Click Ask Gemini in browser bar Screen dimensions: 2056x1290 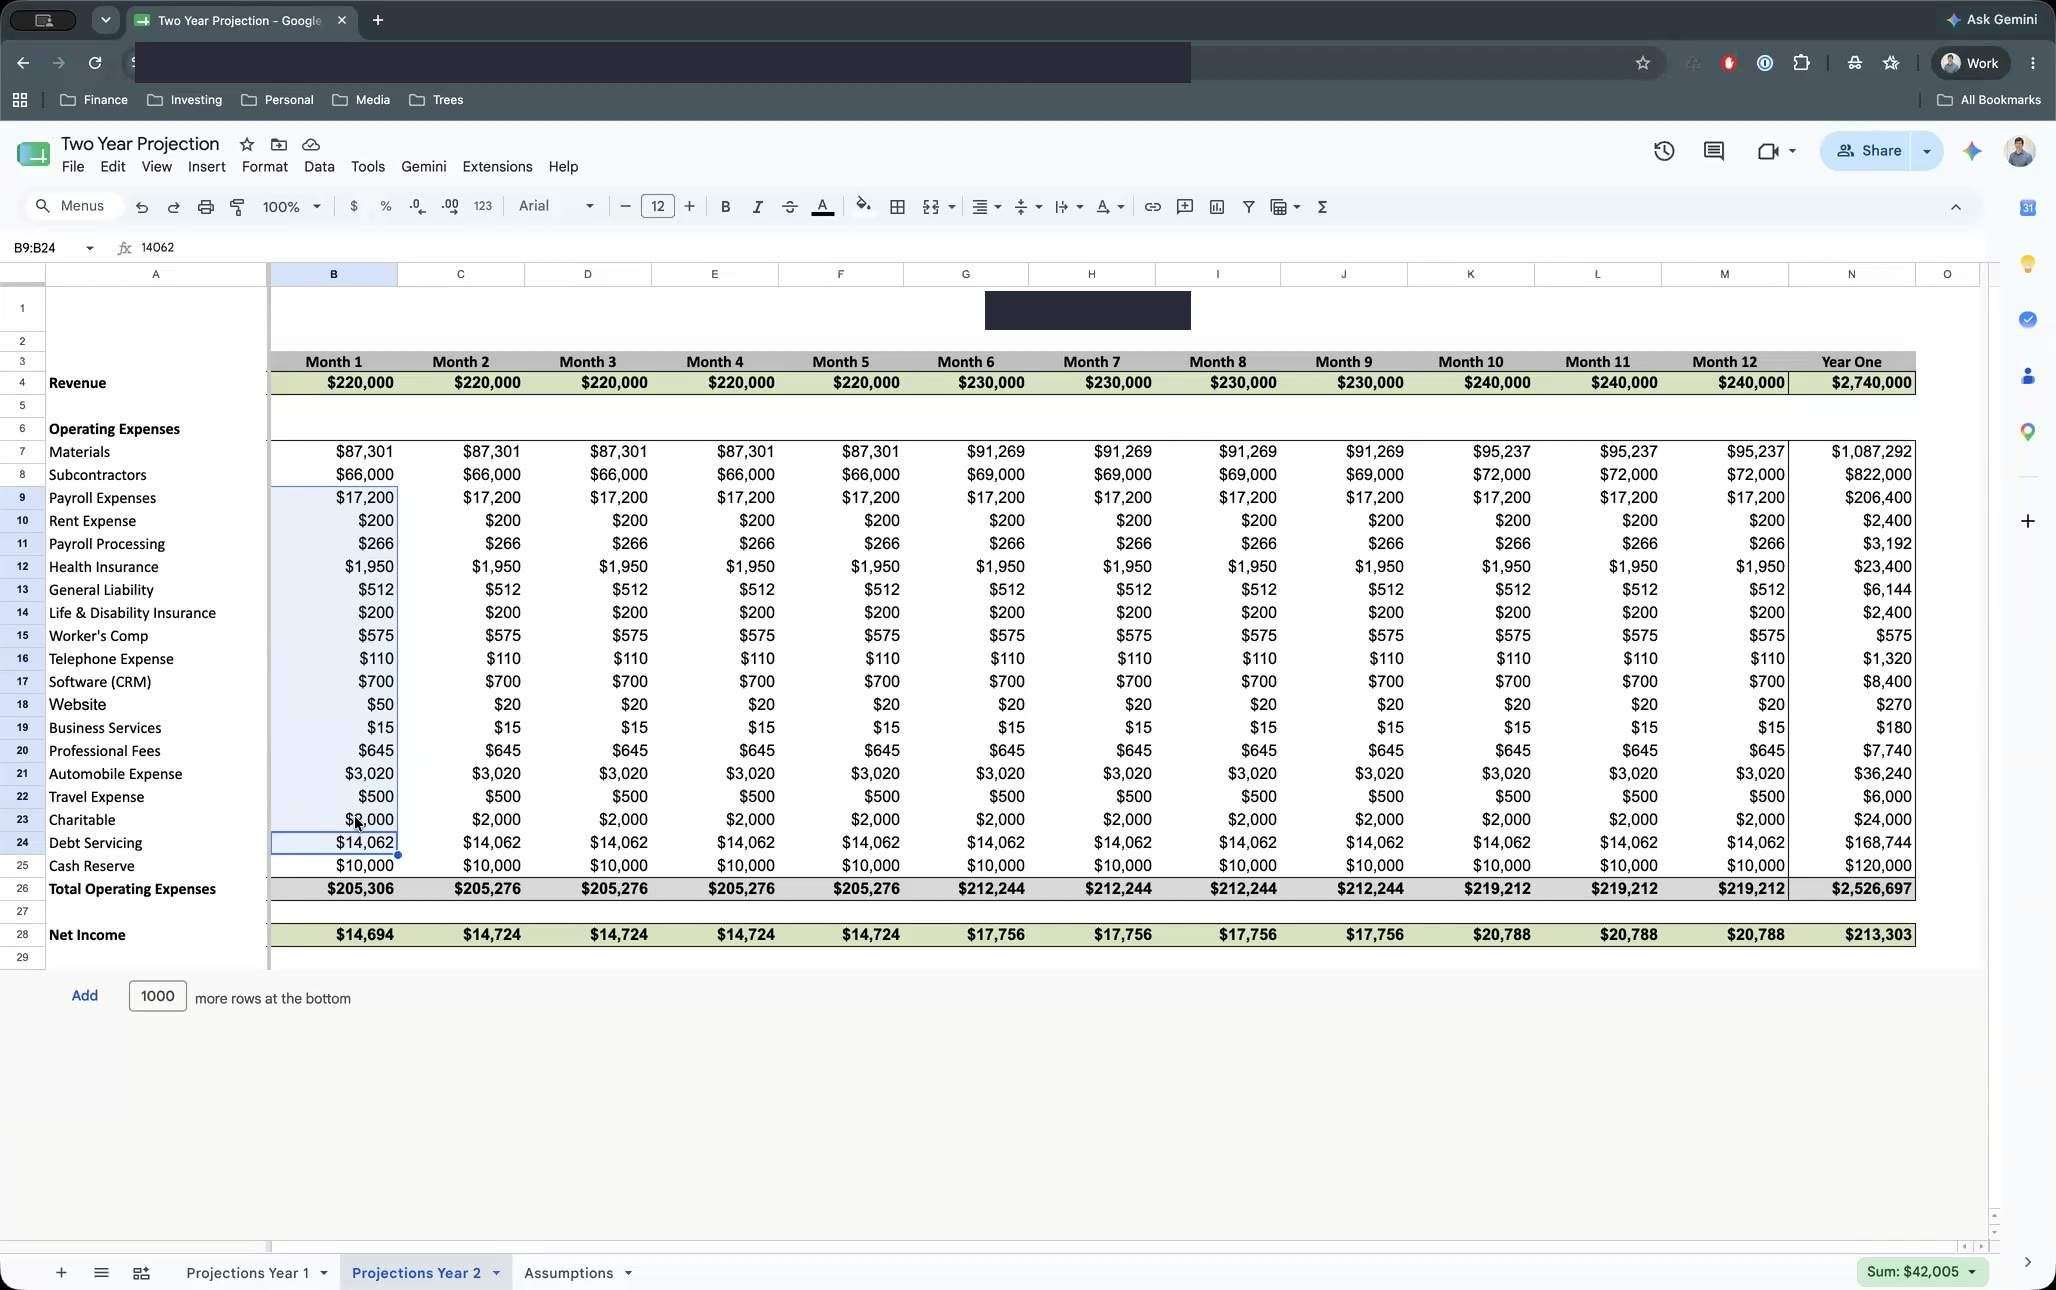[x=1992, y=20]
